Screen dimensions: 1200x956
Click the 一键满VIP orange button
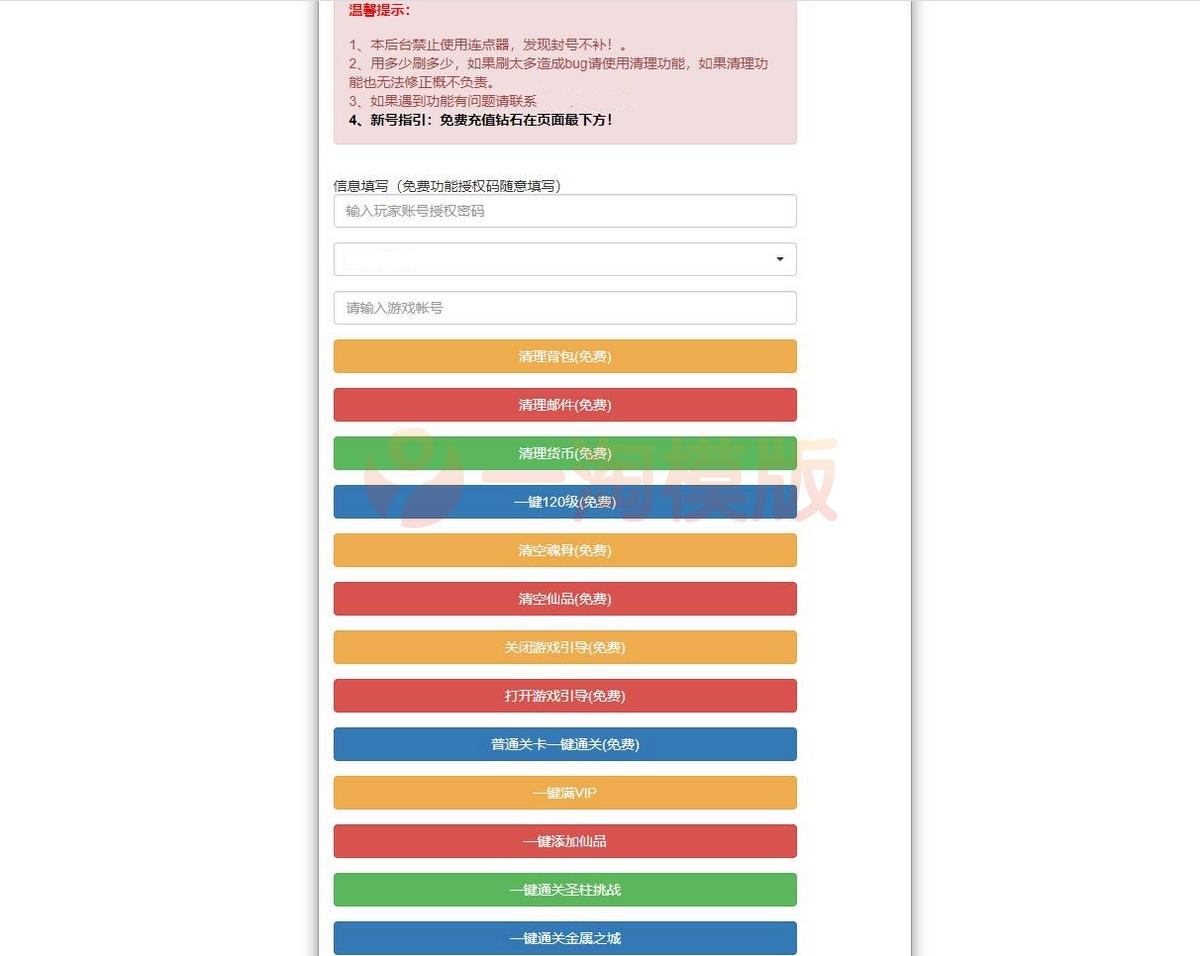(565, 792)
